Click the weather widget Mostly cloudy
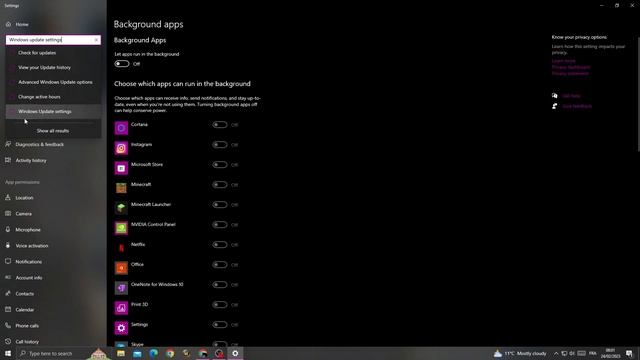The width and height of the screenshot is (640, 360). point(520,353)
